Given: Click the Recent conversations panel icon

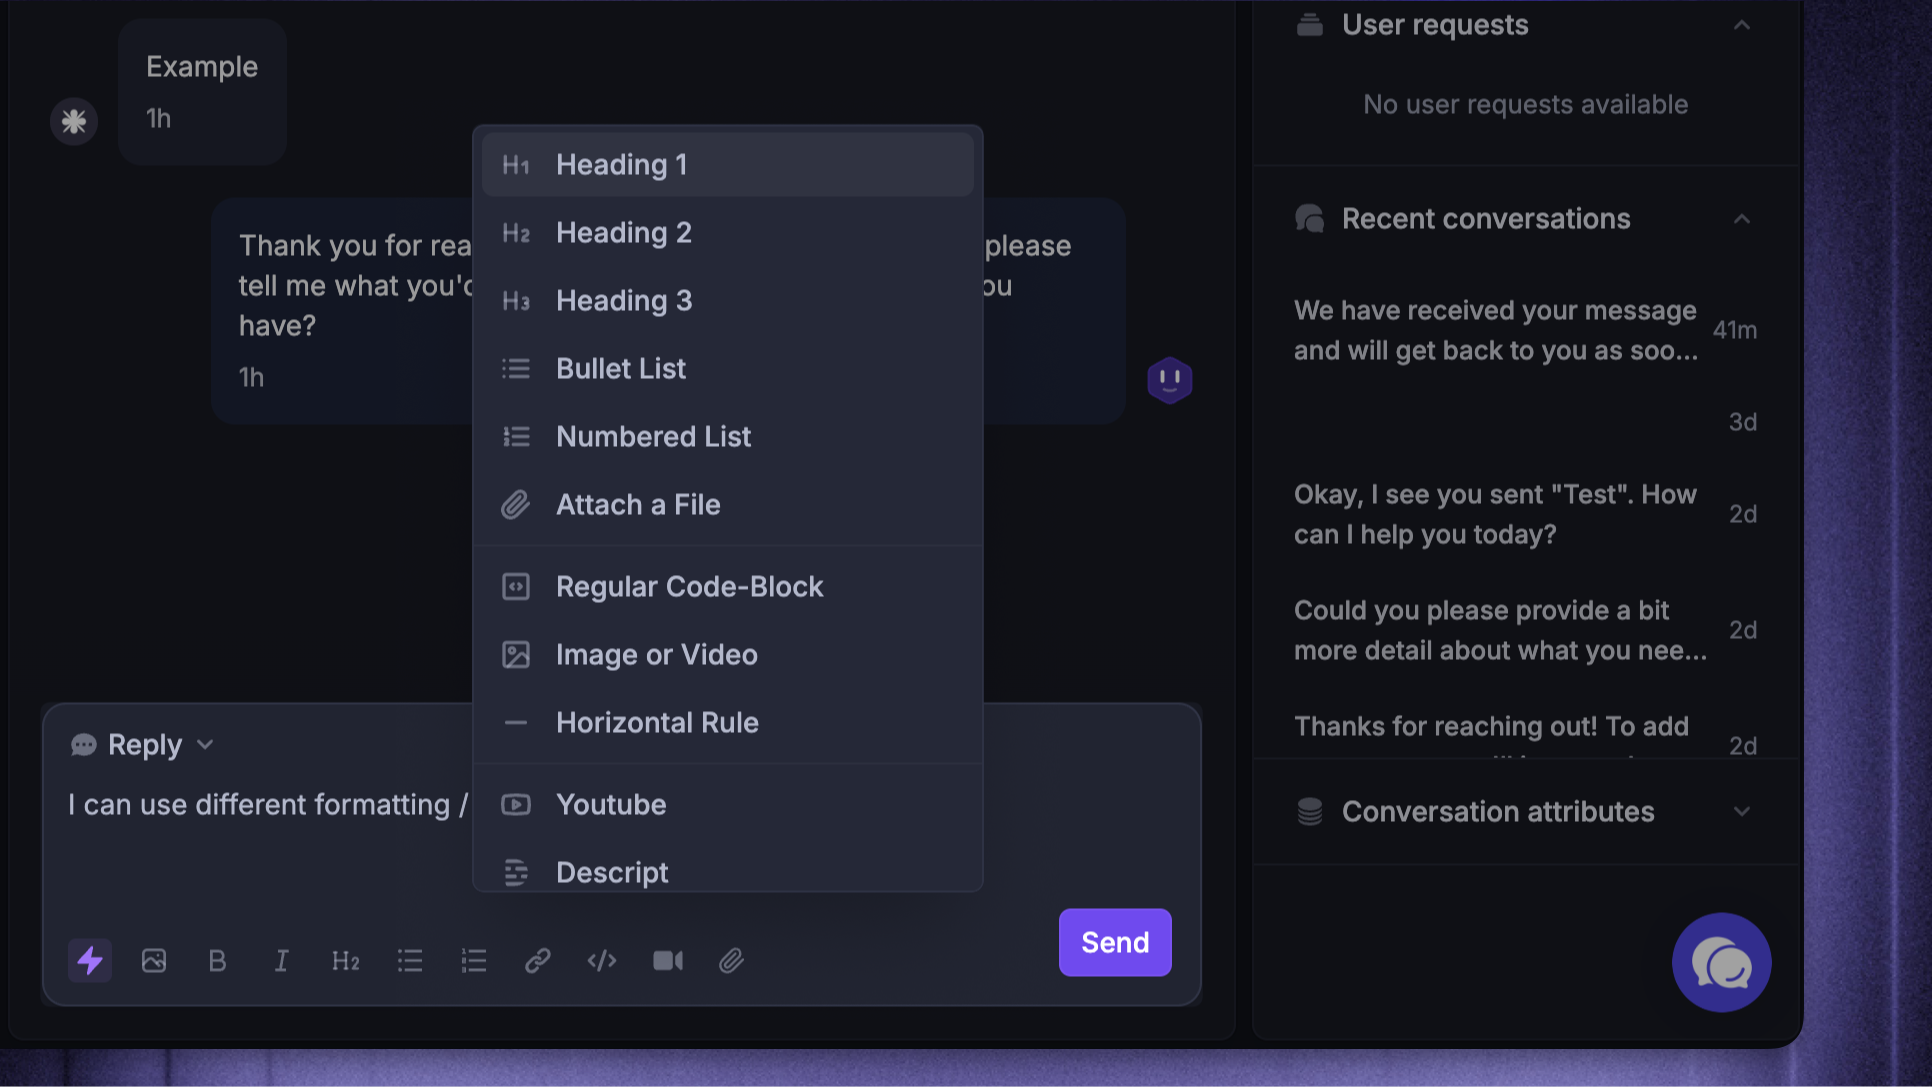Looking at the screenshot, I should [1310, 218].
